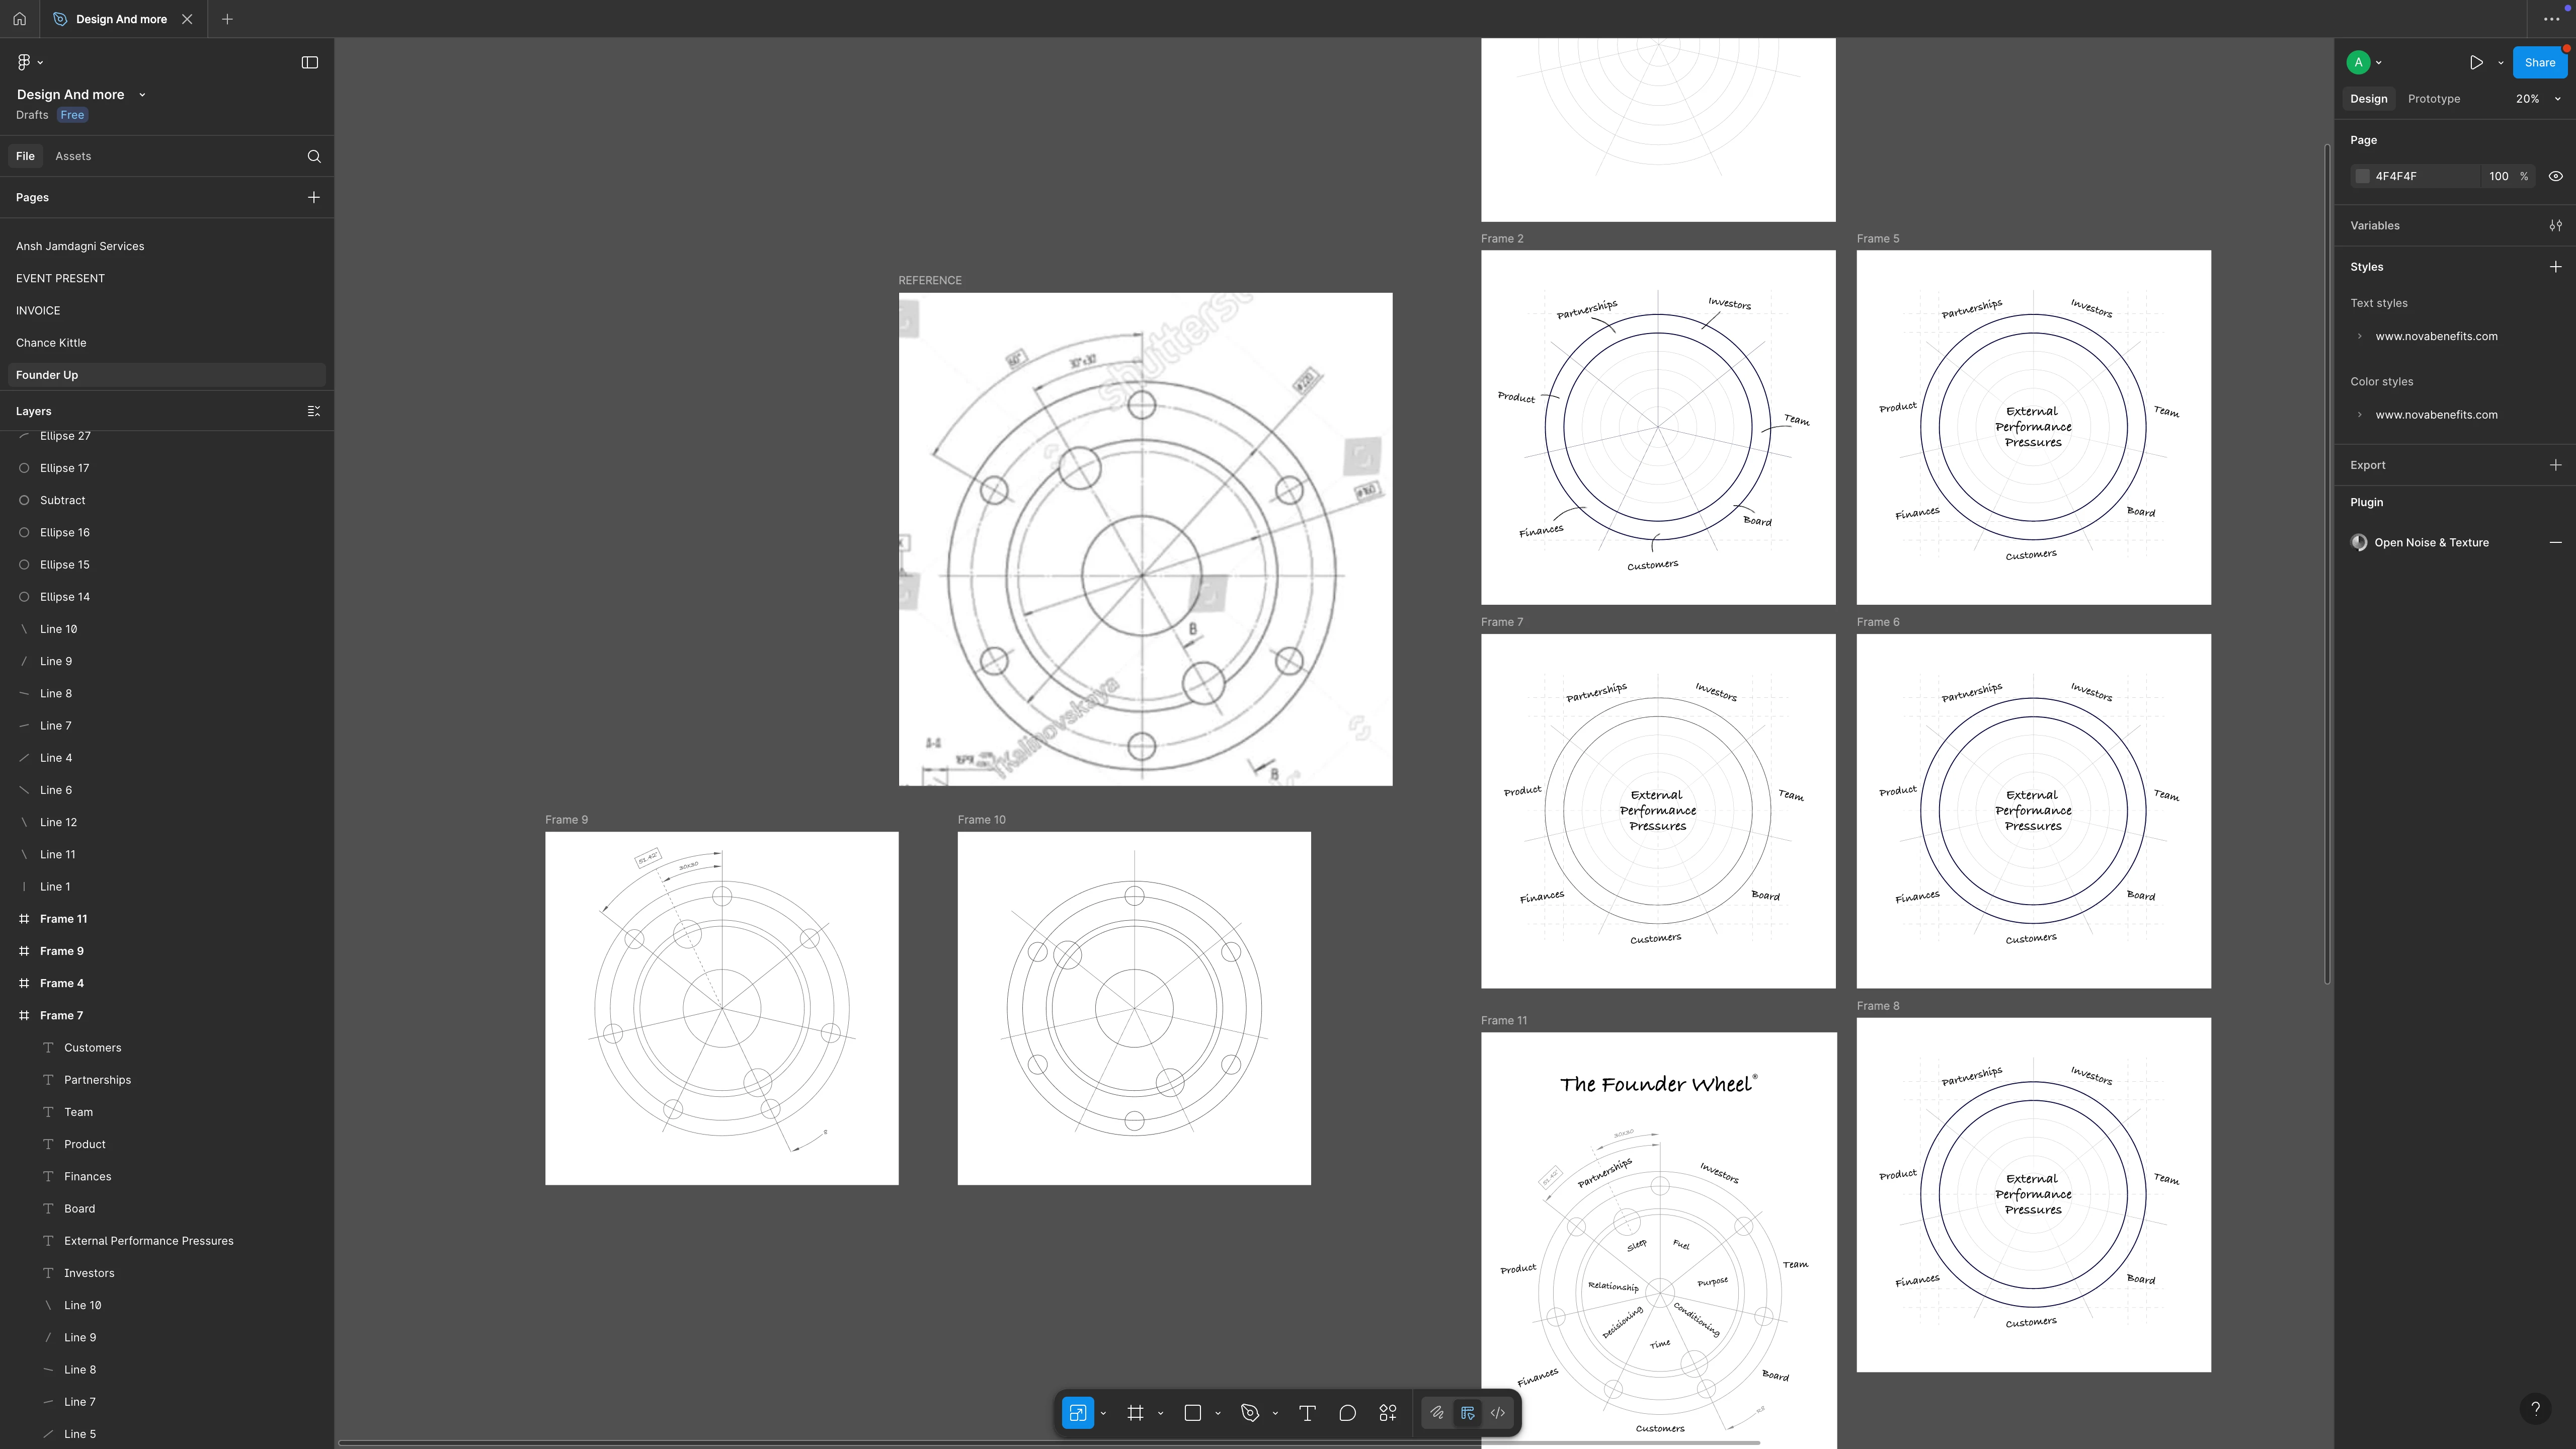Open Pen tool options dropdown
This screenshot has width=2576, height=1449.
pyautogui.click(x=1275, y=1414)
